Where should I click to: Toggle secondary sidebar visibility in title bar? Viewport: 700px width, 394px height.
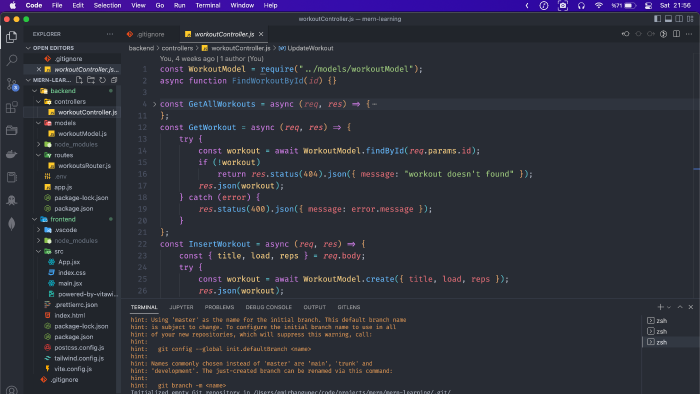tap(679, 19)
